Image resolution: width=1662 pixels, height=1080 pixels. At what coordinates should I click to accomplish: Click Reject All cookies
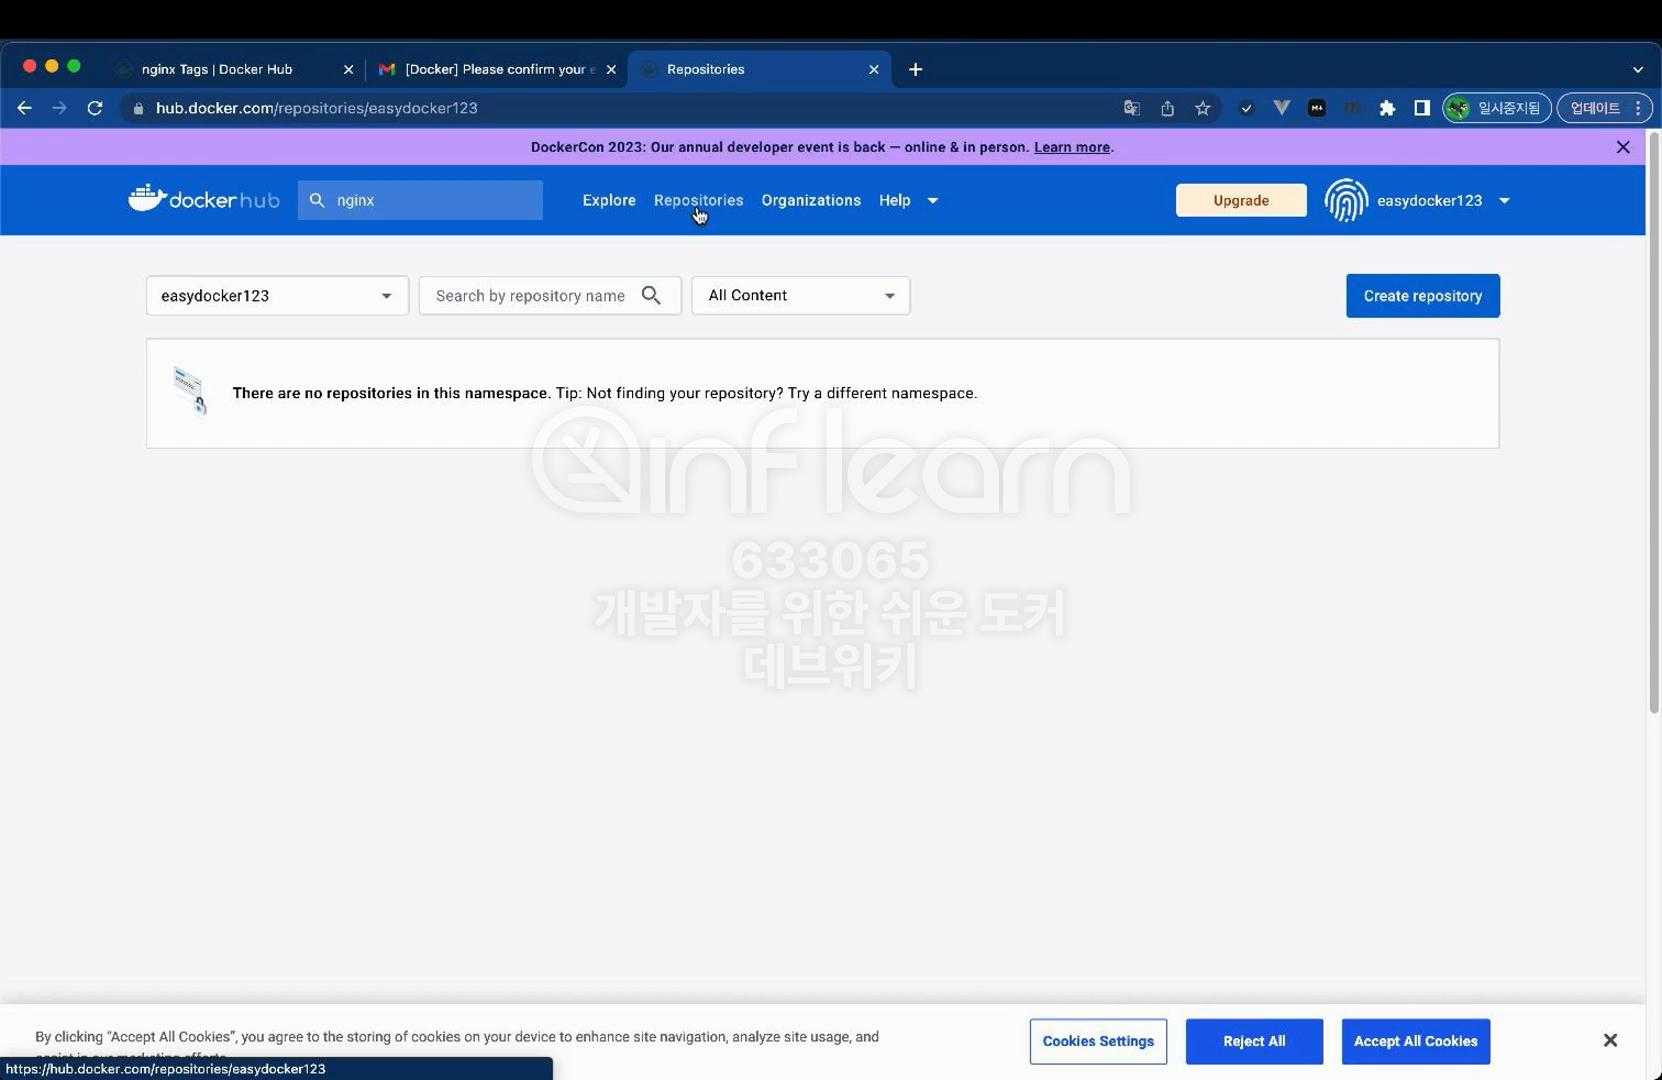[x=1254, y=1041]
